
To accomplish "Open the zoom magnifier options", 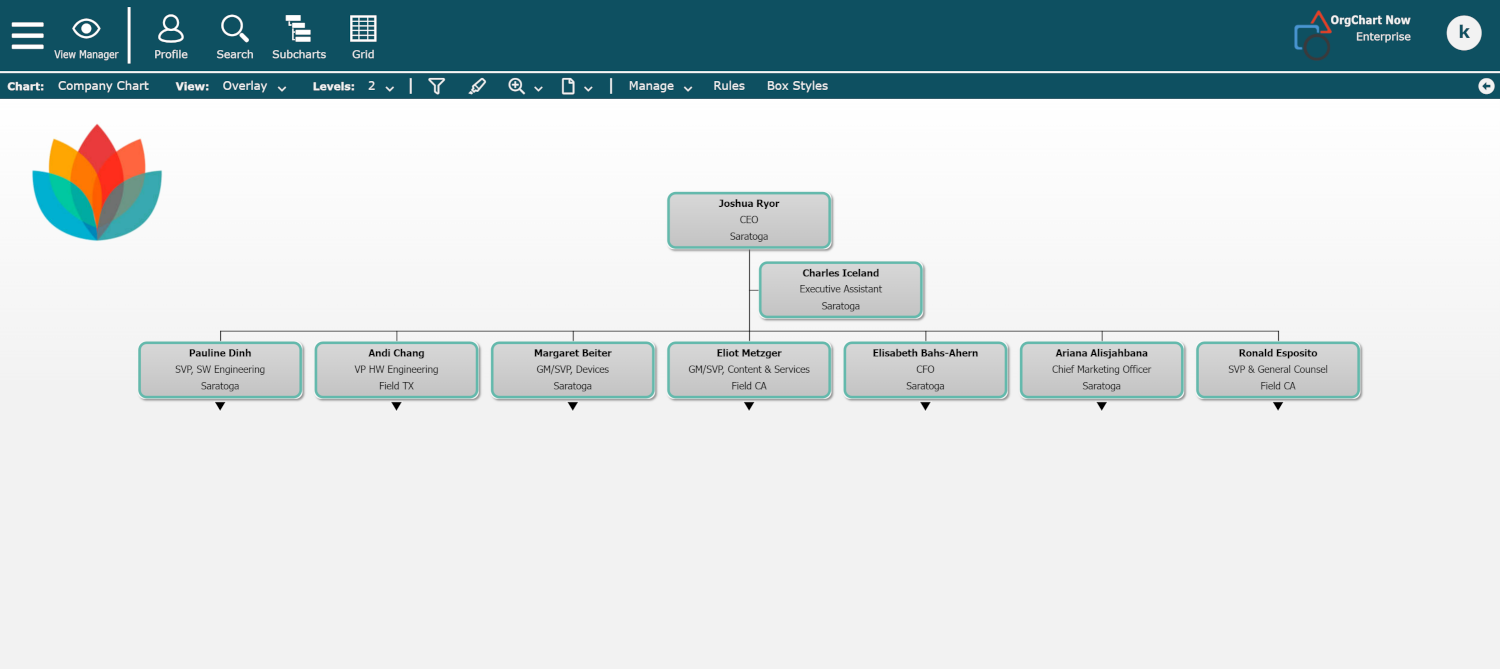I will coord(525,86).
